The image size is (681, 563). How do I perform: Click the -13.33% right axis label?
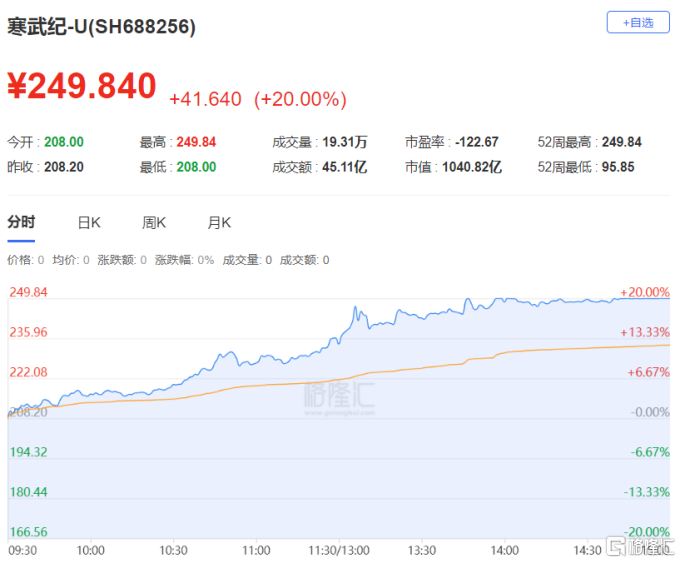click(647, 492)
